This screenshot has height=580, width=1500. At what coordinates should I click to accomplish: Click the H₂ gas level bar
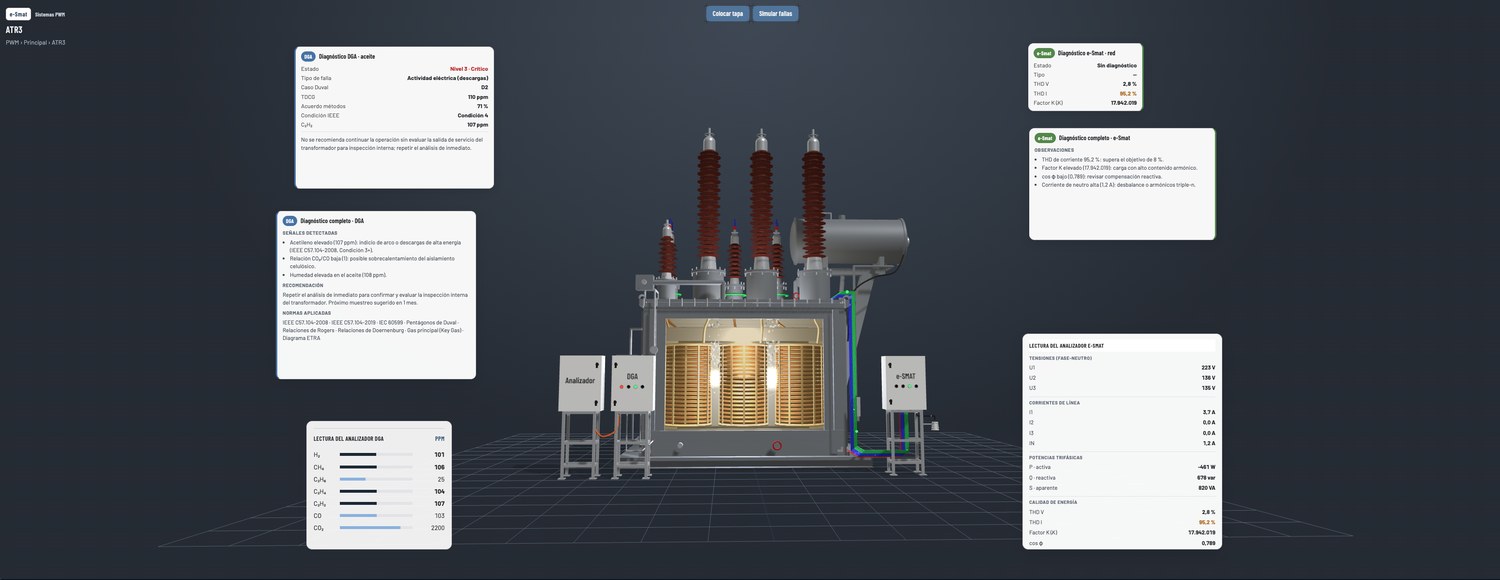click(x=376, y=455)
